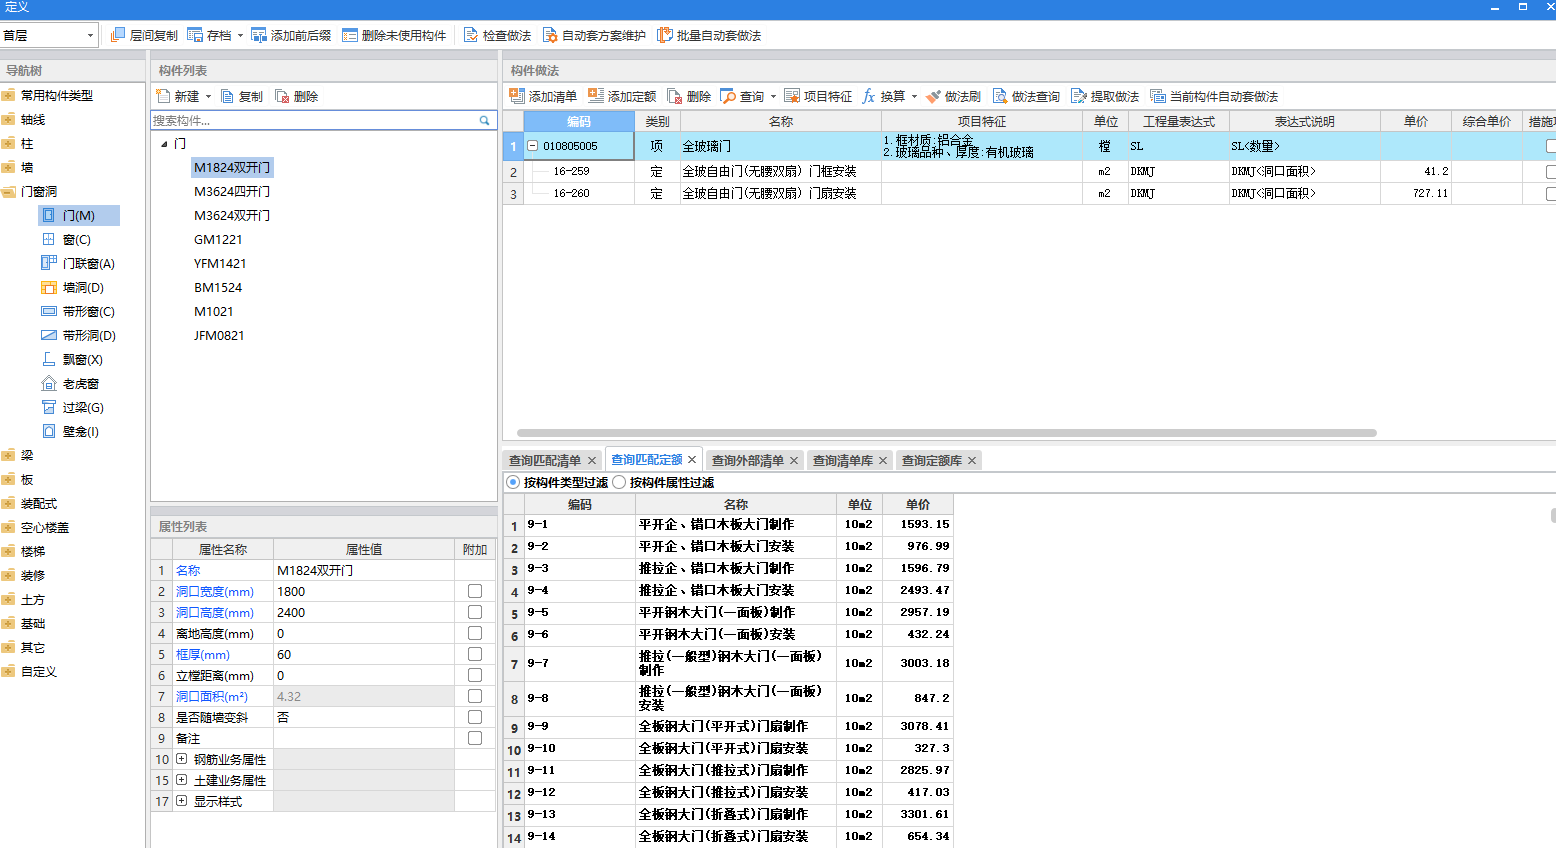This screenshot has height=848, width=1556.
Task: Click 删除 in the component list toolbar
Action: click(297, 96)
